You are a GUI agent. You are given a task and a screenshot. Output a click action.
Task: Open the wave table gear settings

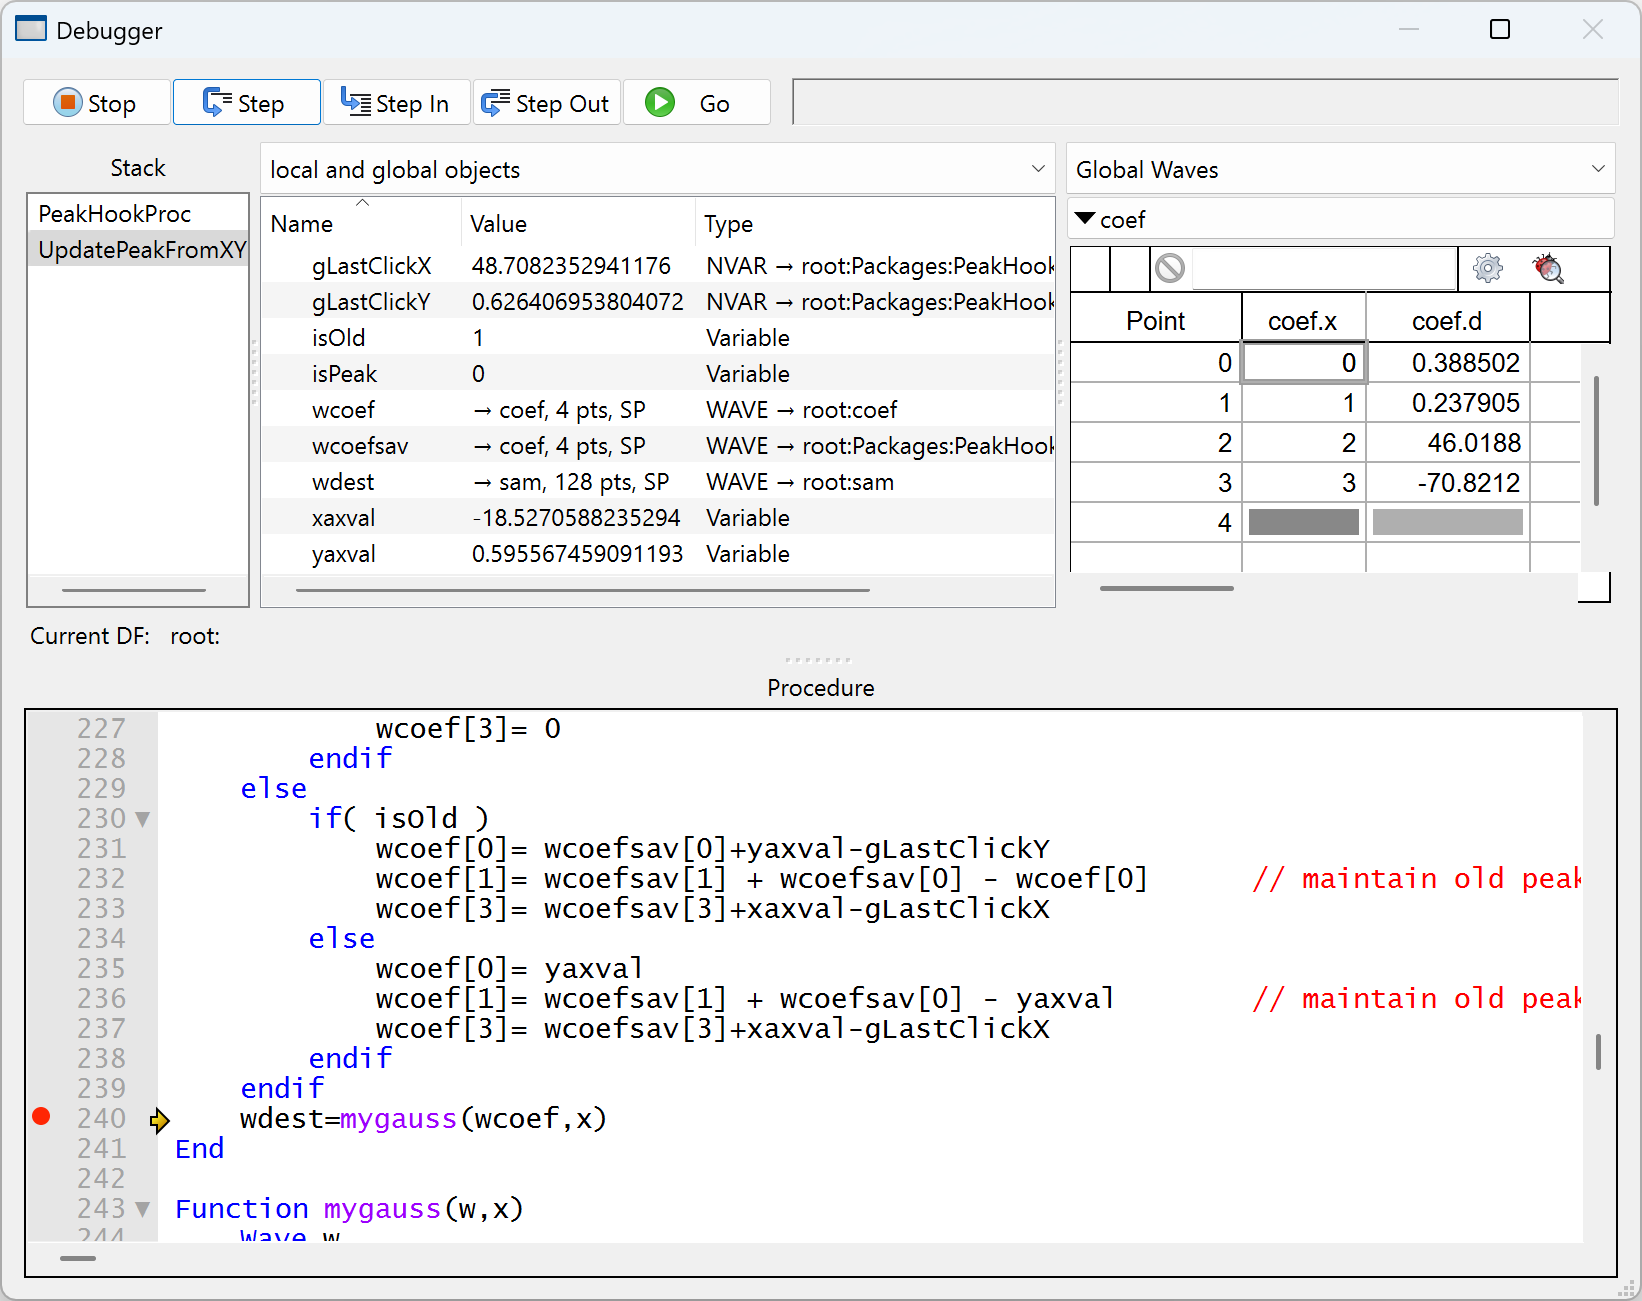[x=1487, y=268]
